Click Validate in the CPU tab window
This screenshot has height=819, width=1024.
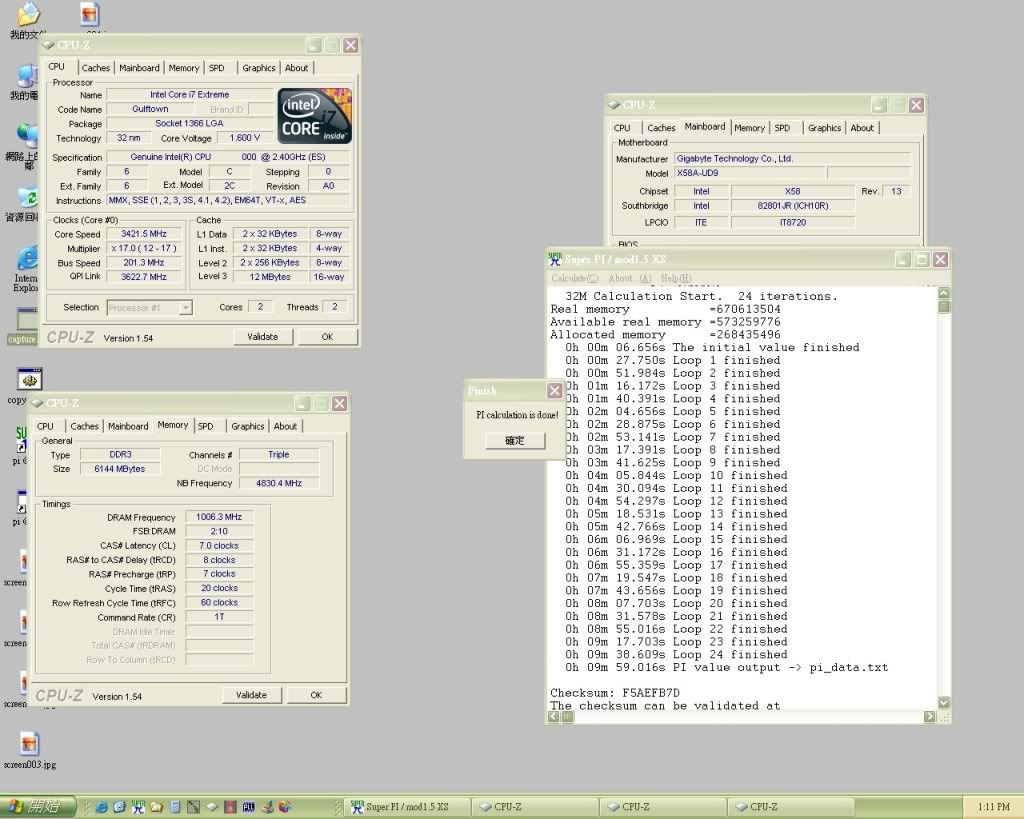pyautogui.click(x=263, y=337)
